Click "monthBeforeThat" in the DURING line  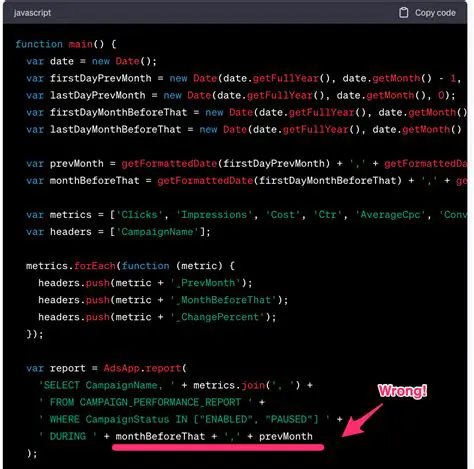160,436
